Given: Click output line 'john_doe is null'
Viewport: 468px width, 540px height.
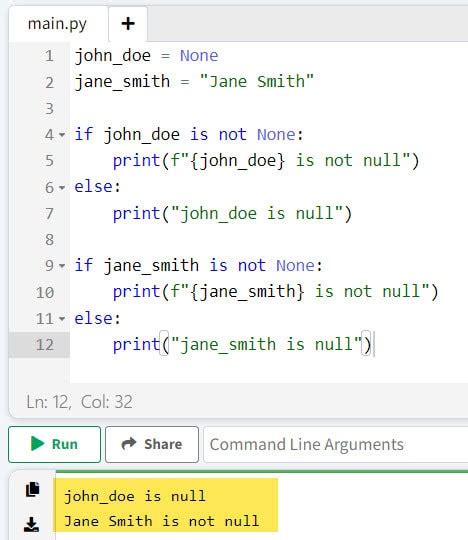Looking at the screenshot, I should (x=135, y=496).
